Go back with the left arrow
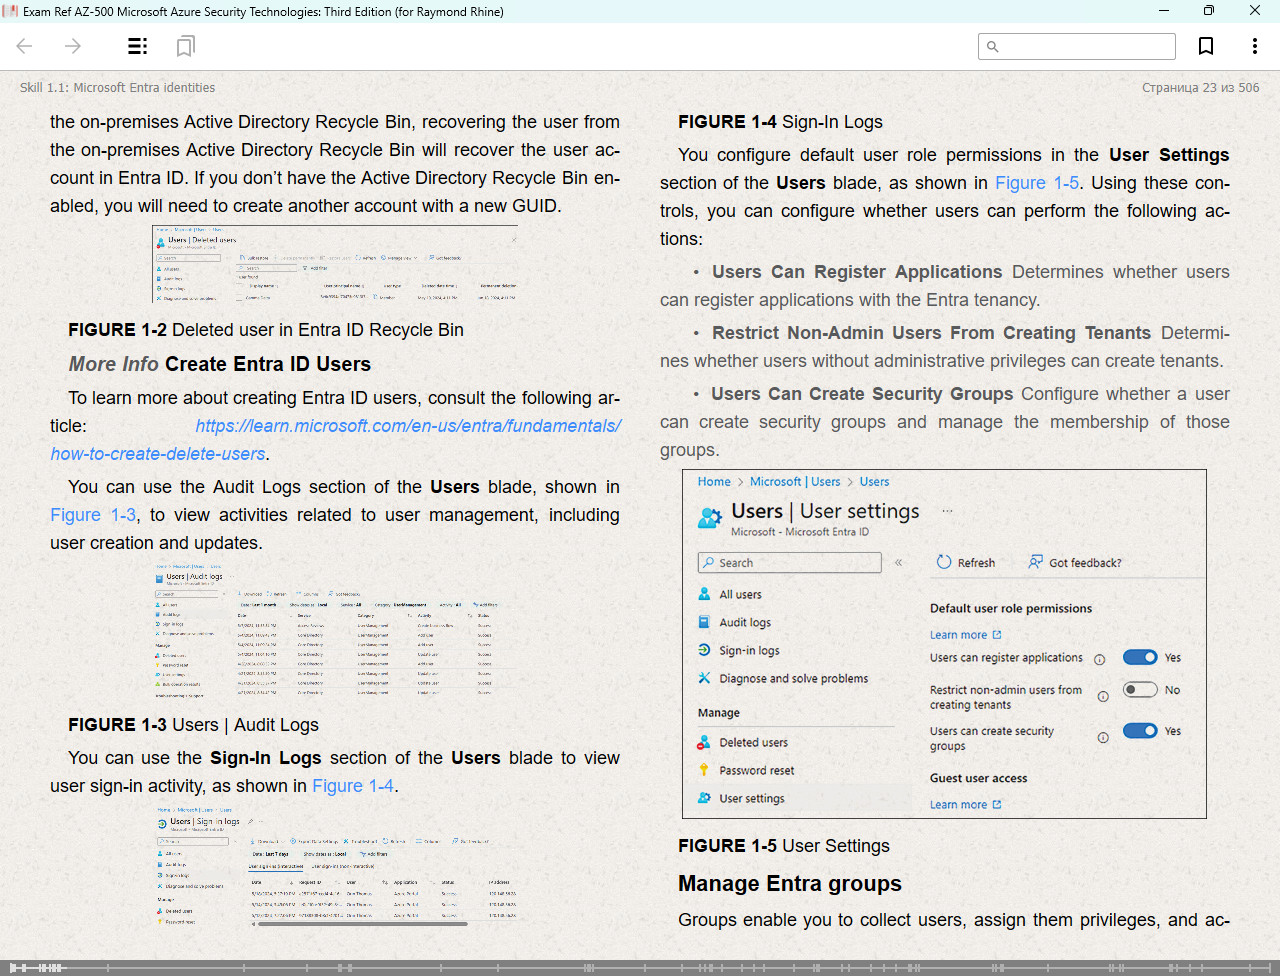 25,46
